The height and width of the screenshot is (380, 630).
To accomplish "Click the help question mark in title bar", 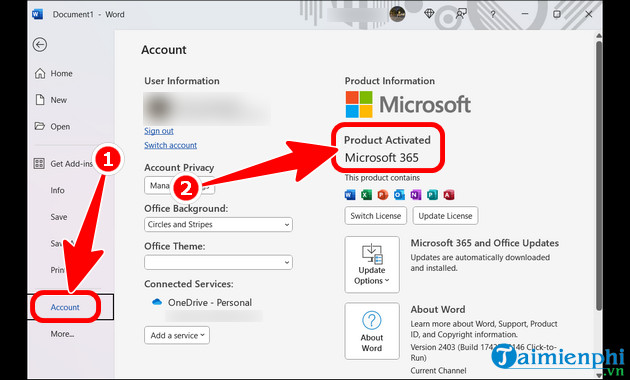I will tap(493, 14).
